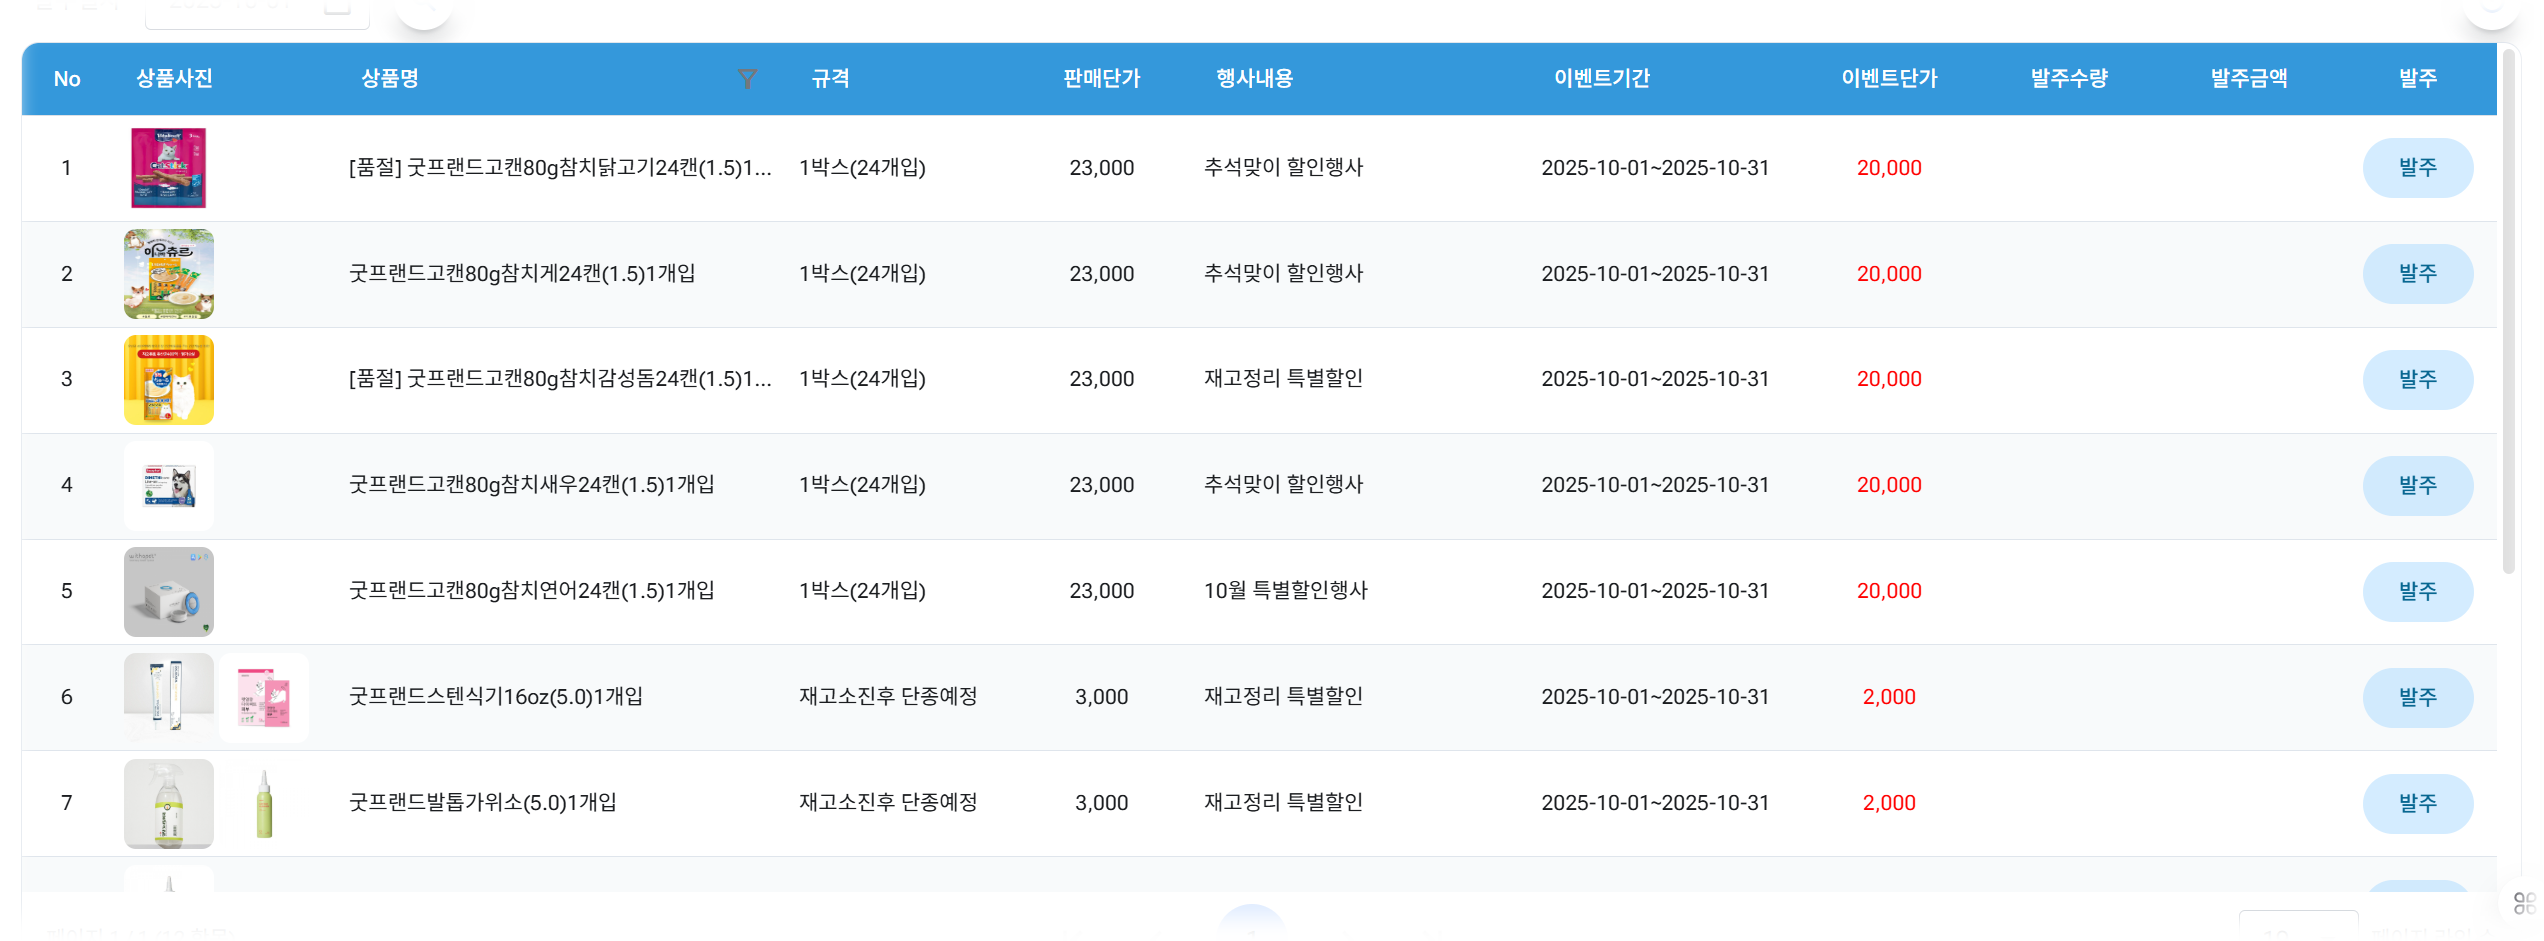Open second pink thumbnail in row 6
The width and height of the screenshot is (2544, 941).
pyautogui.click(x=264, y=697)
